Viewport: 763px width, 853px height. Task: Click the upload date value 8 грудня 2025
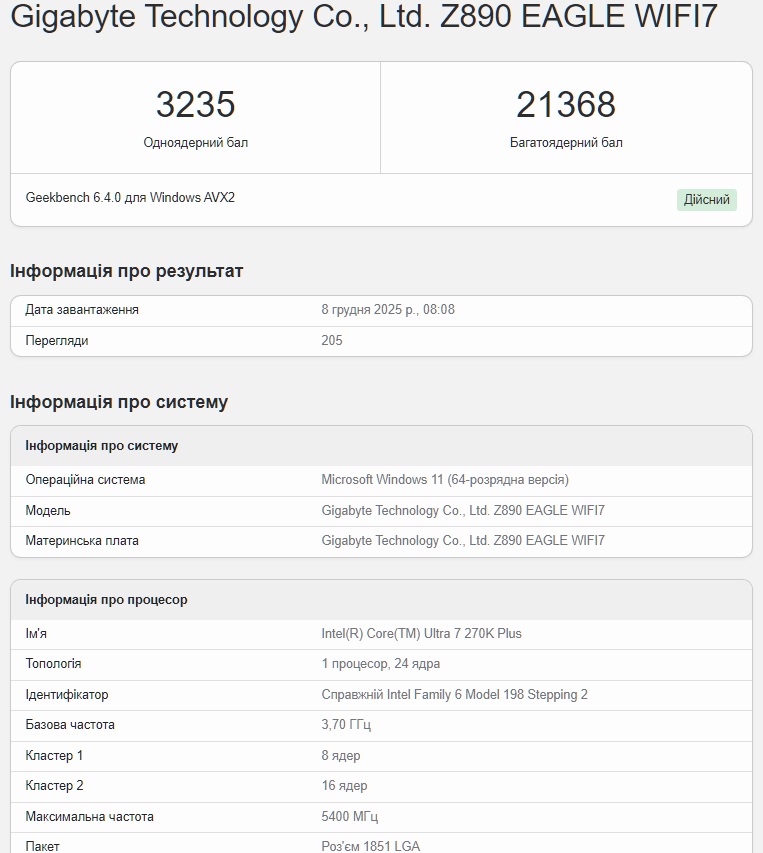click(x=388, y=310)
